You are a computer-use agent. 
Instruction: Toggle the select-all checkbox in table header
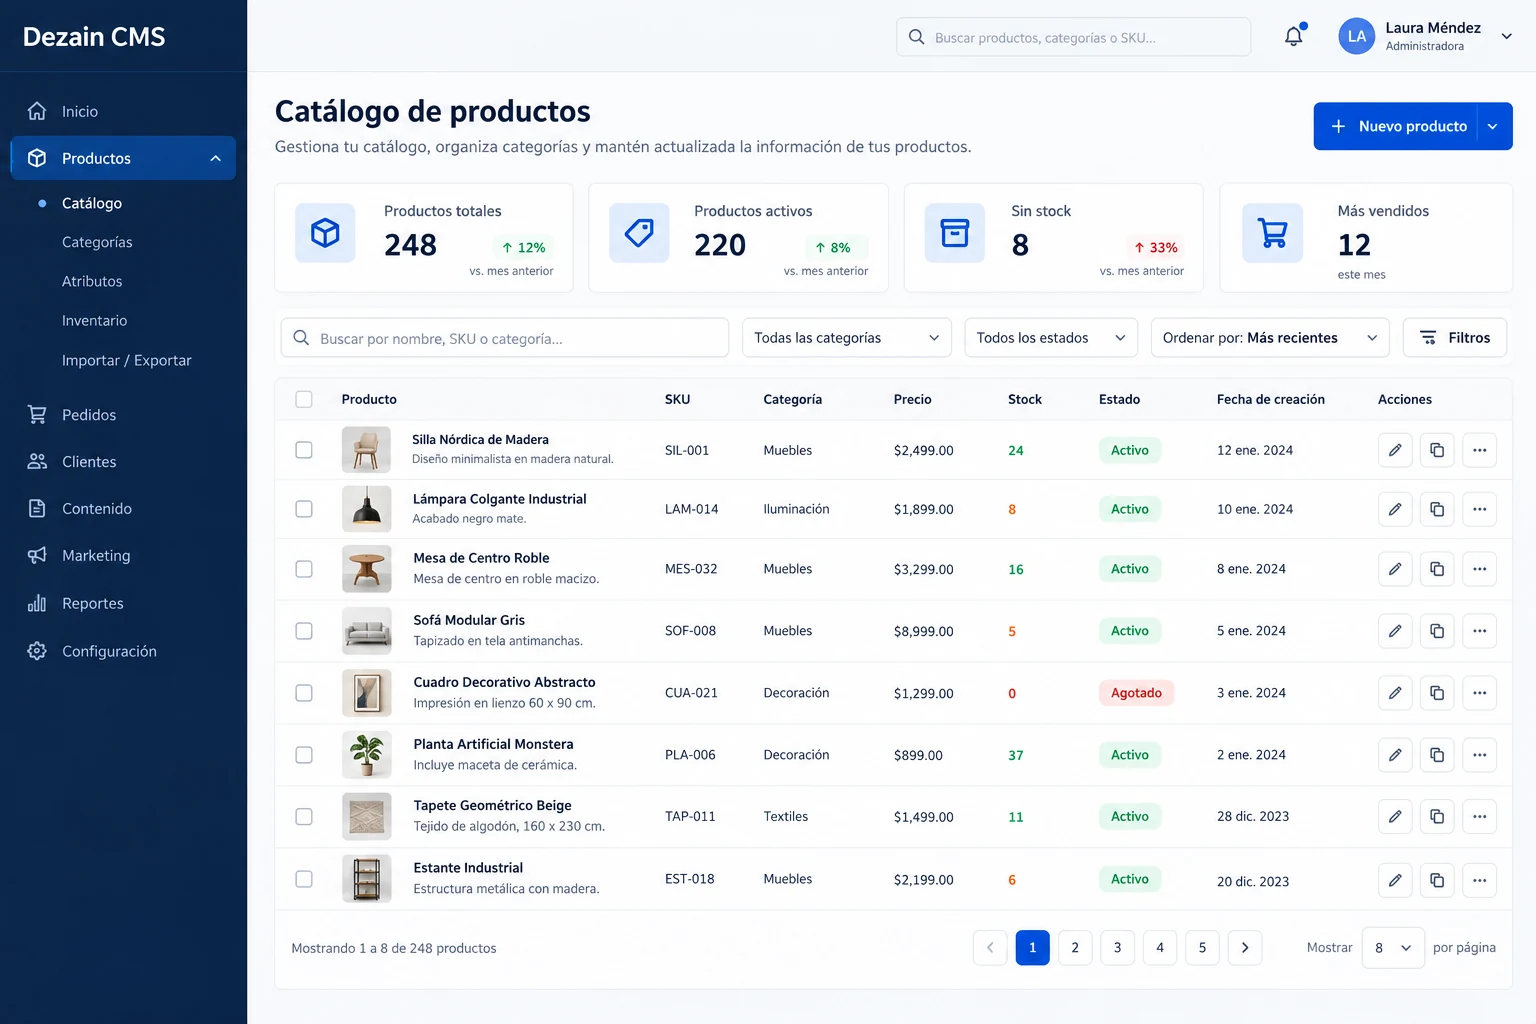pos(304,399)
